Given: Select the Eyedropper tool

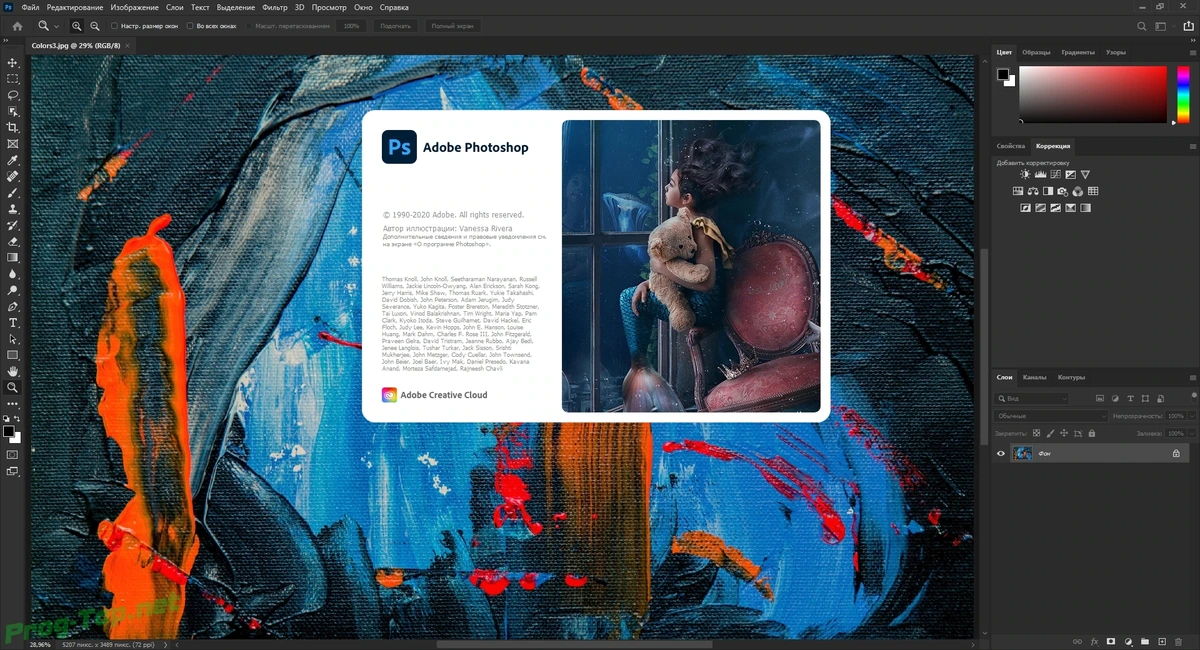Looking at the screenshot, I should coord(13,160).
